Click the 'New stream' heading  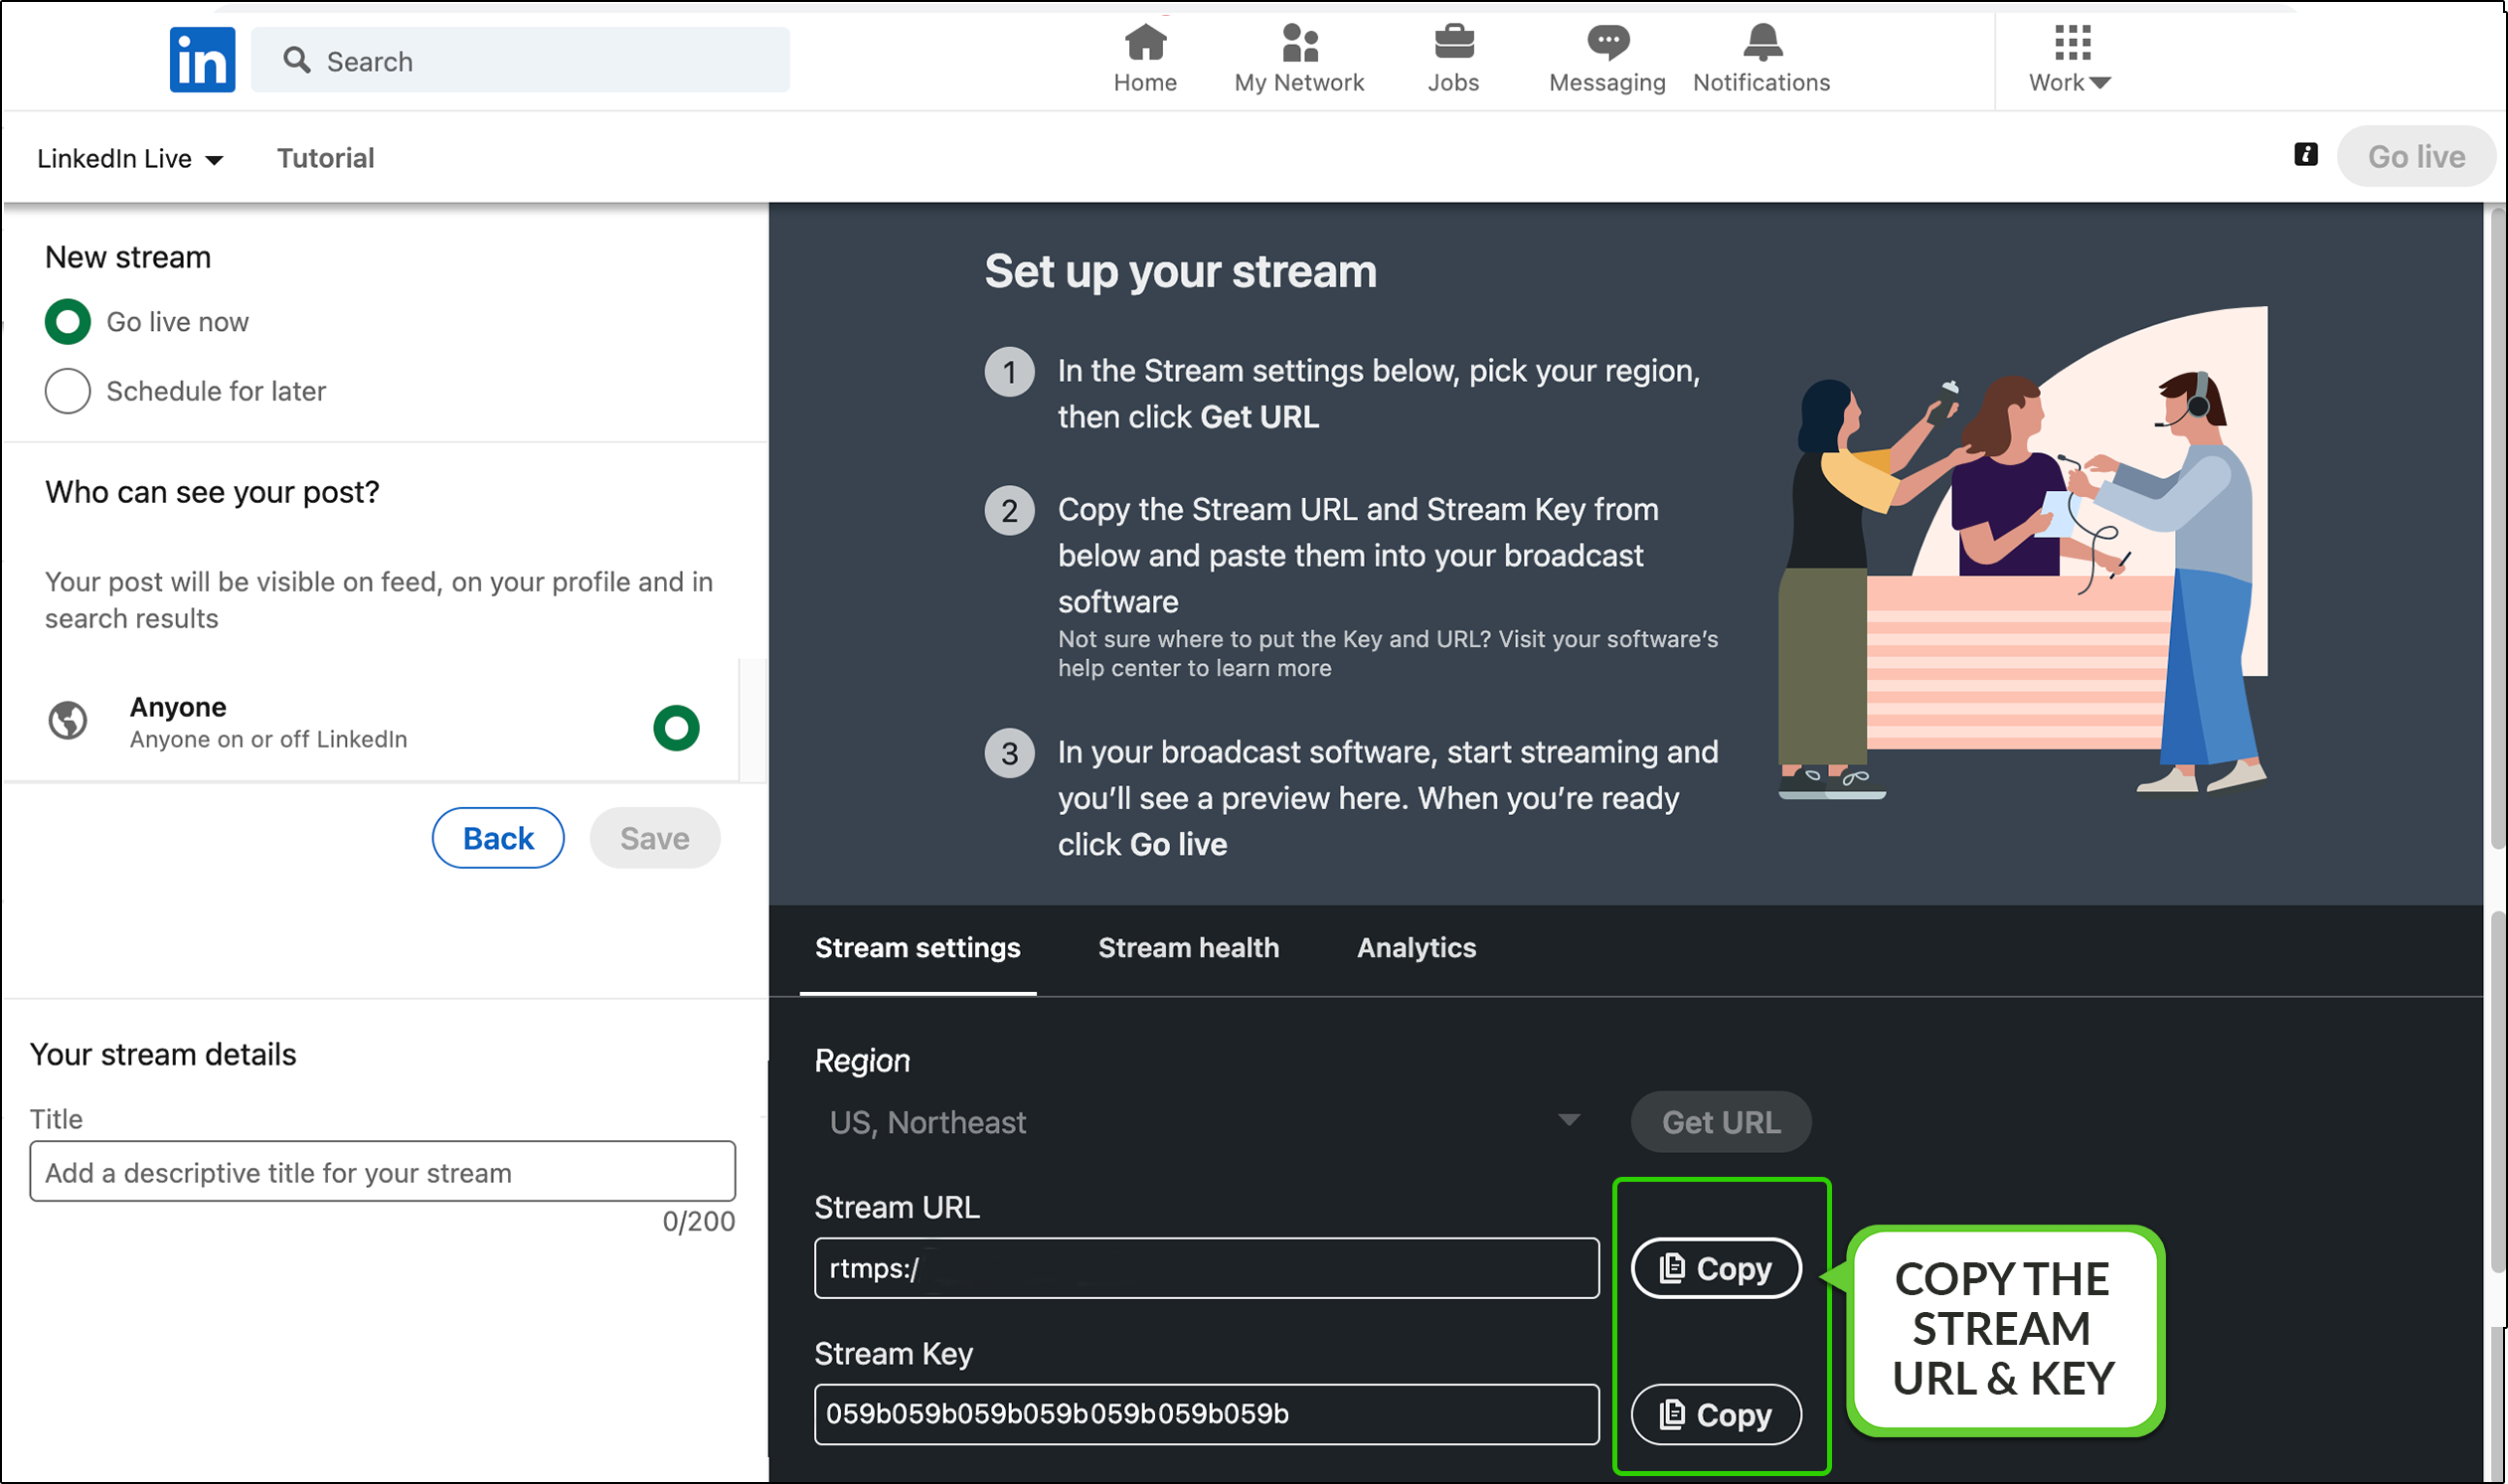click(x=128, y=257)
